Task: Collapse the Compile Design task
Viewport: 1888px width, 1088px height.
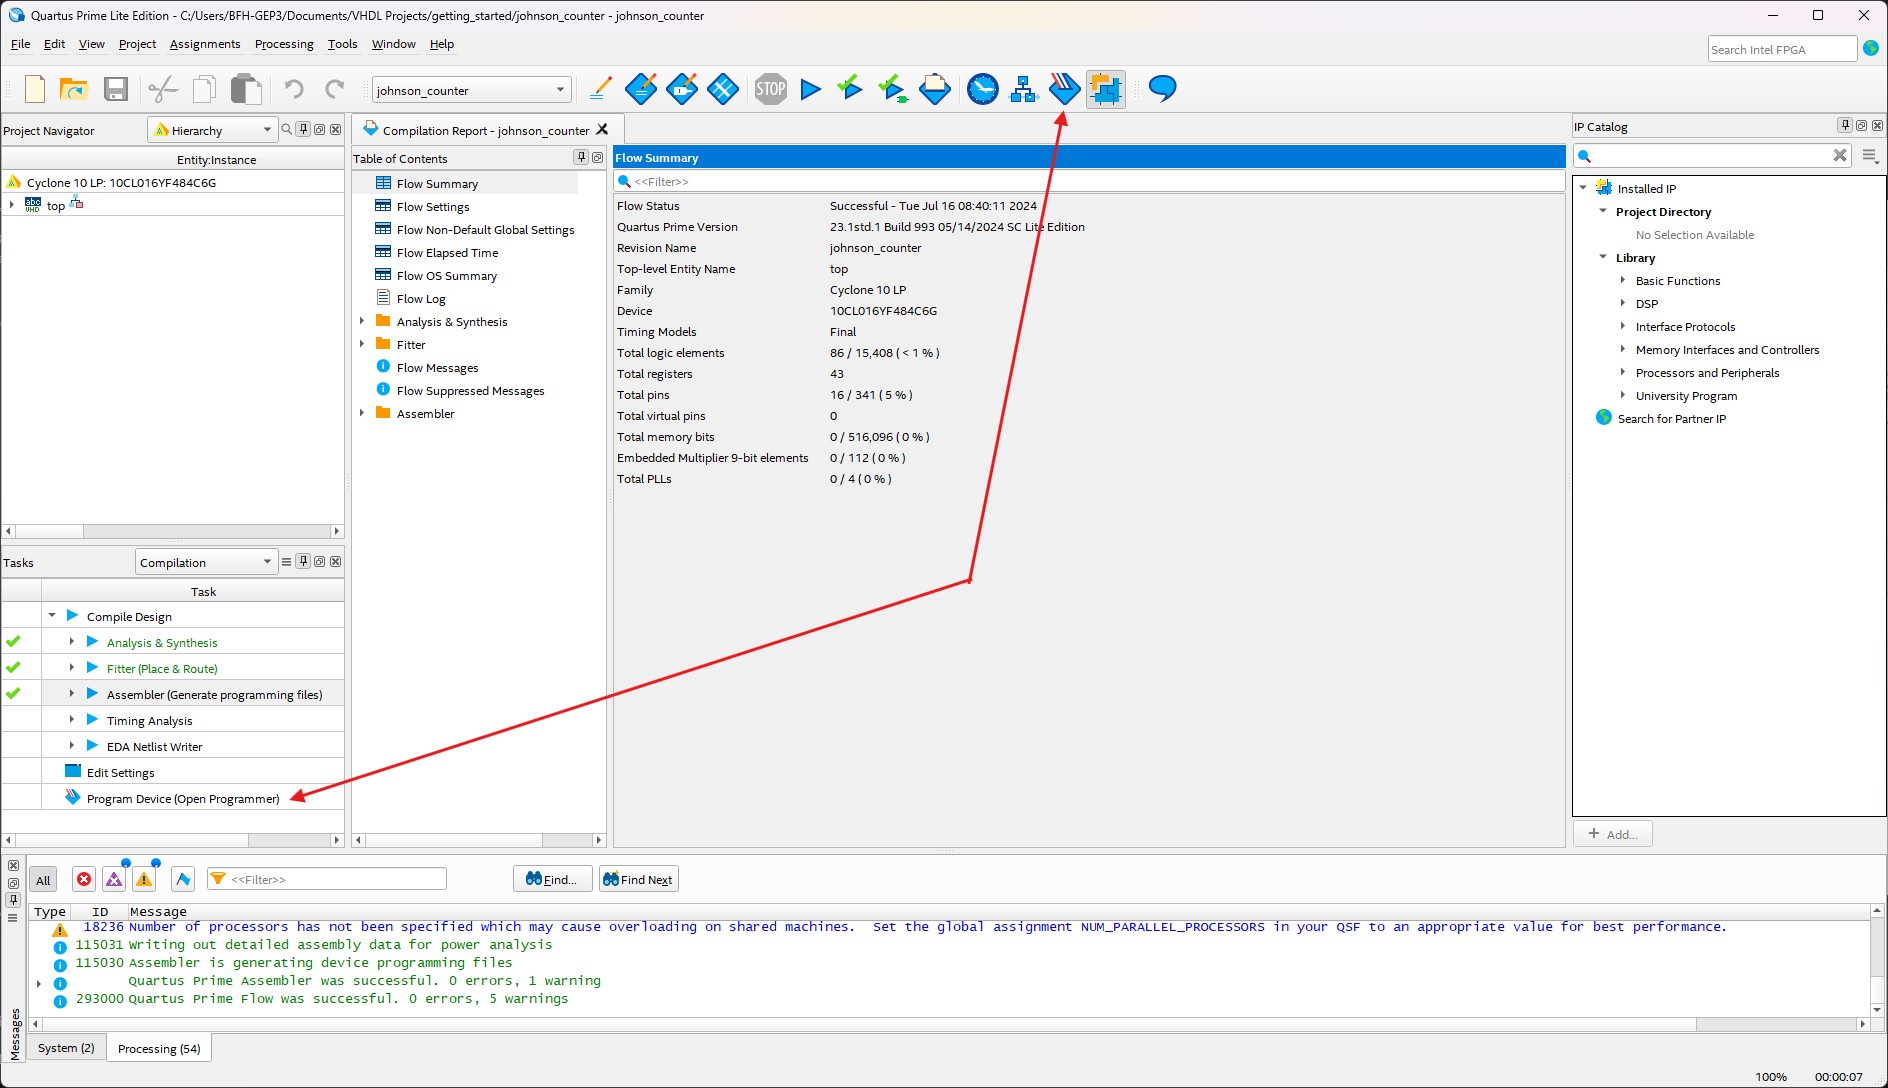Action: (x=52, y=616)
